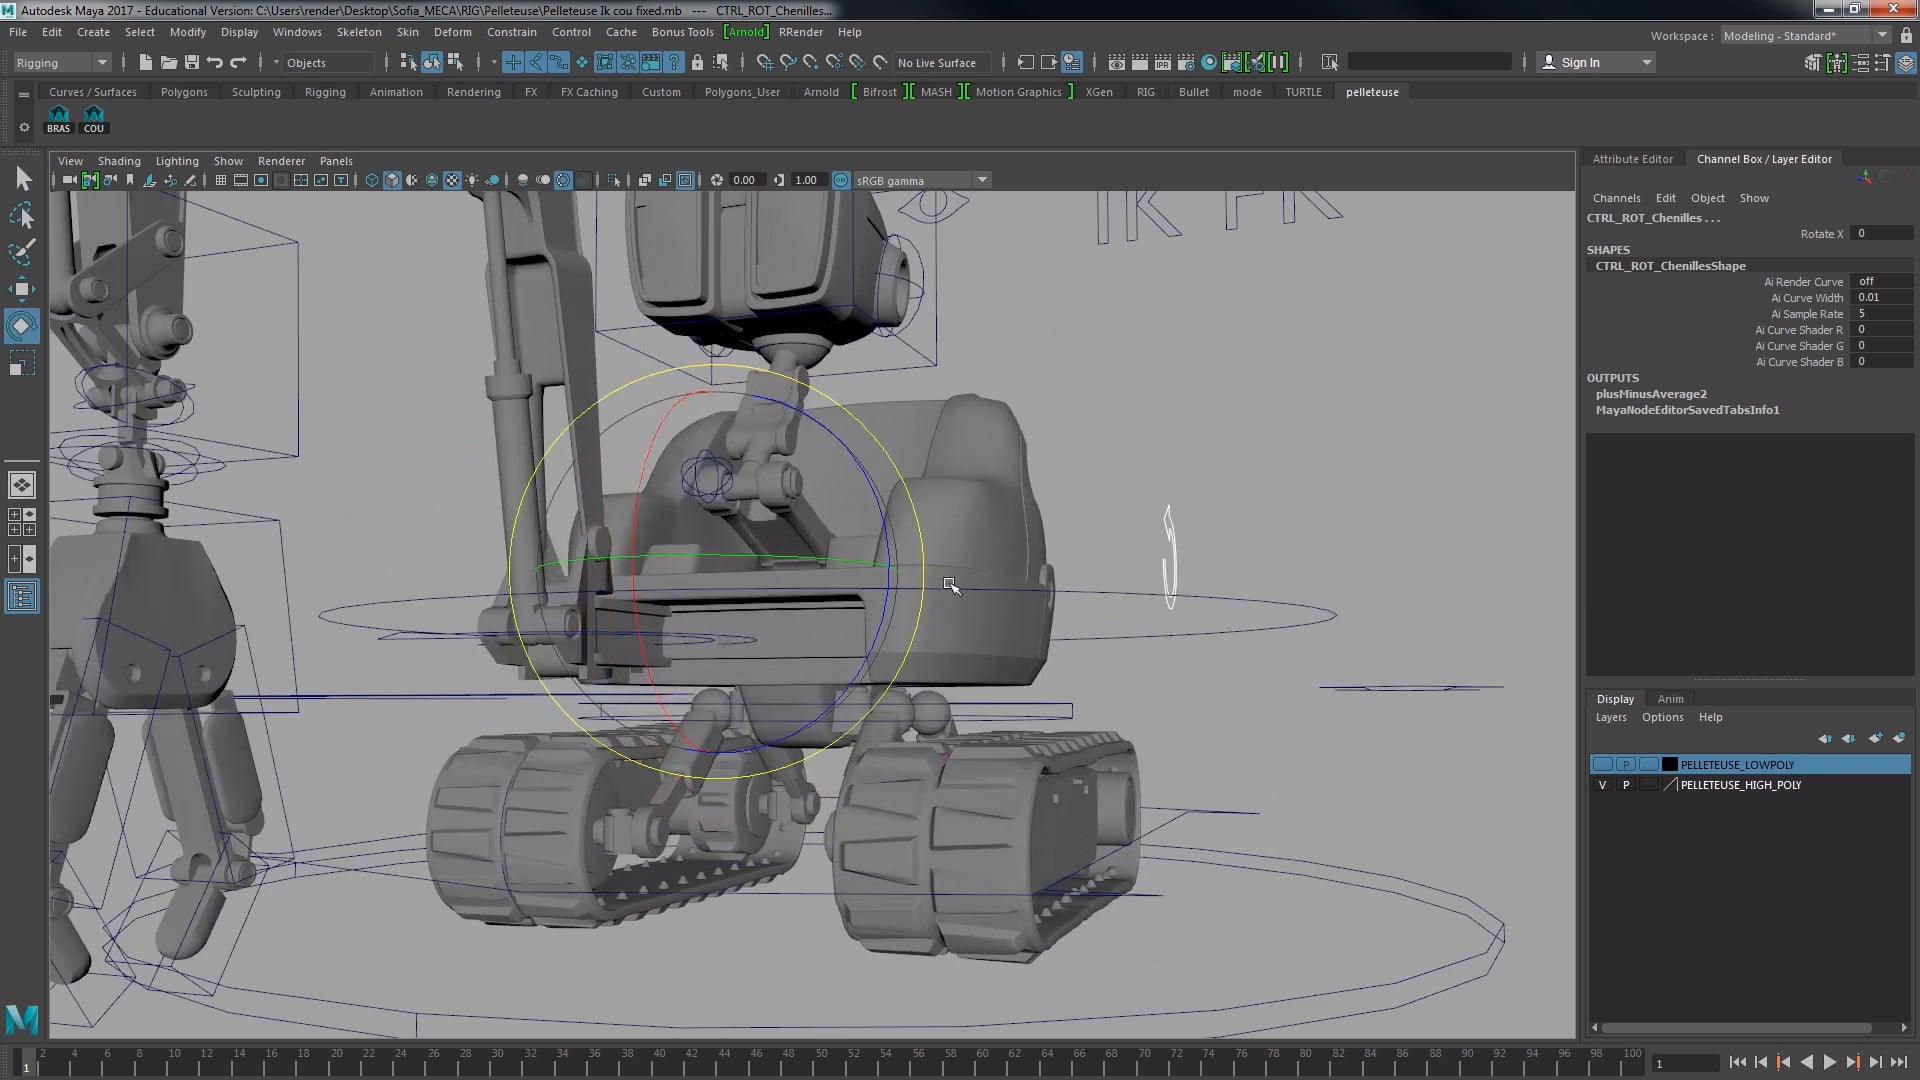Run the BRAS shelf script
Screen dimensions: 1920x1080
pos(59,119)
